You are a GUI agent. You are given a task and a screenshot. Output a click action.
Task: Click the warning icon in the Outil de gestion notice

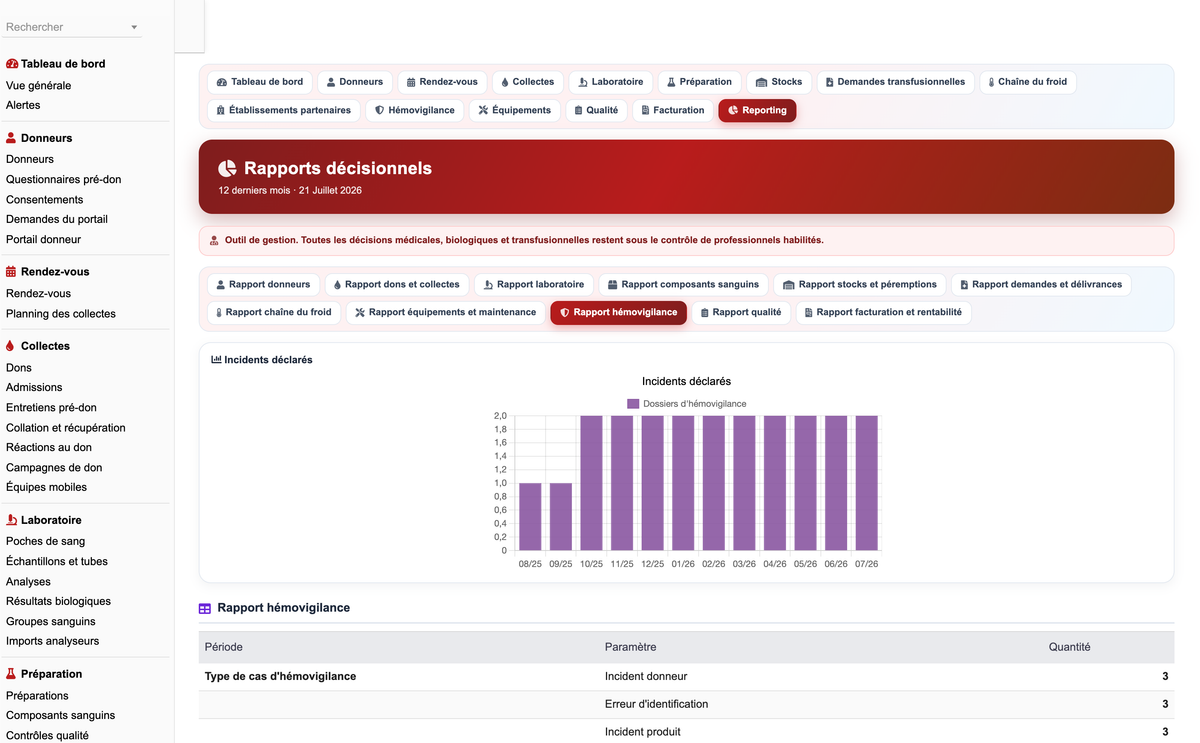[x=214, y=241]
